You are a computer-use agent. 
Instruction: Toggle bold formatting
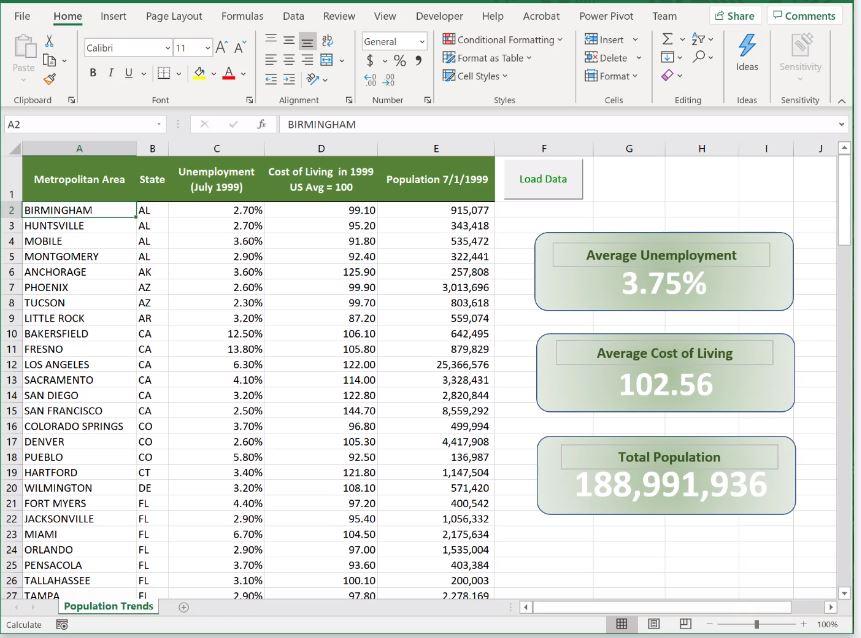point(93,72)
